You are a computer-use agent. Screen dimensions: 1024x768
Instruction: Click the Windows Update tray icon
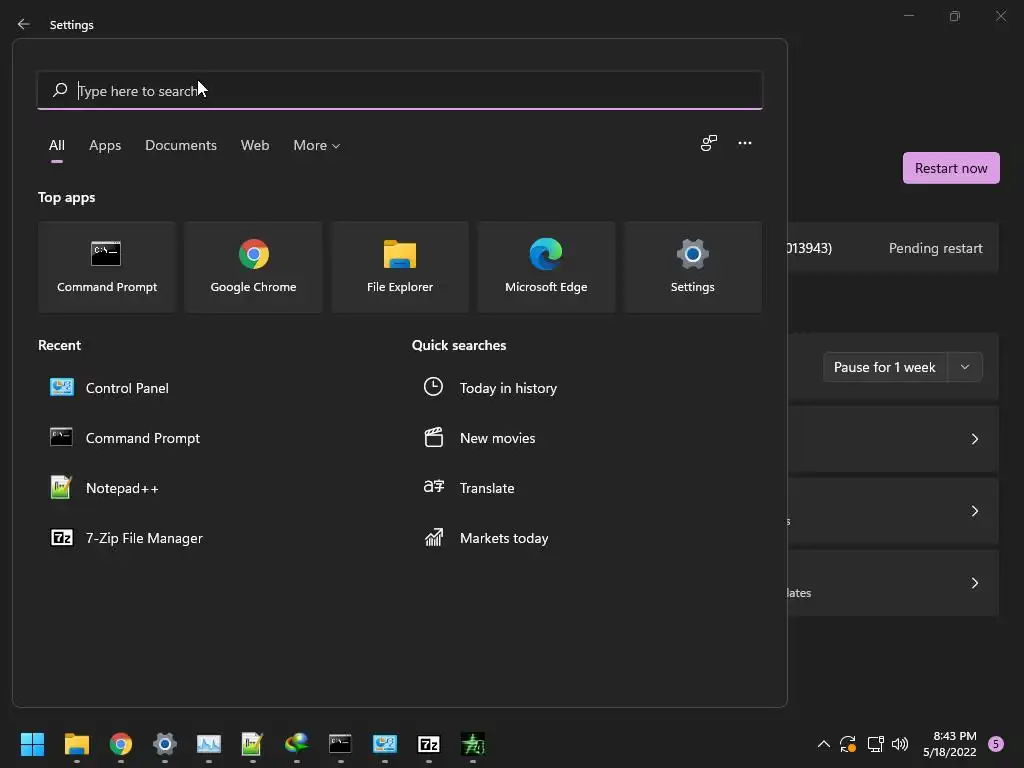tap(848, 744)
